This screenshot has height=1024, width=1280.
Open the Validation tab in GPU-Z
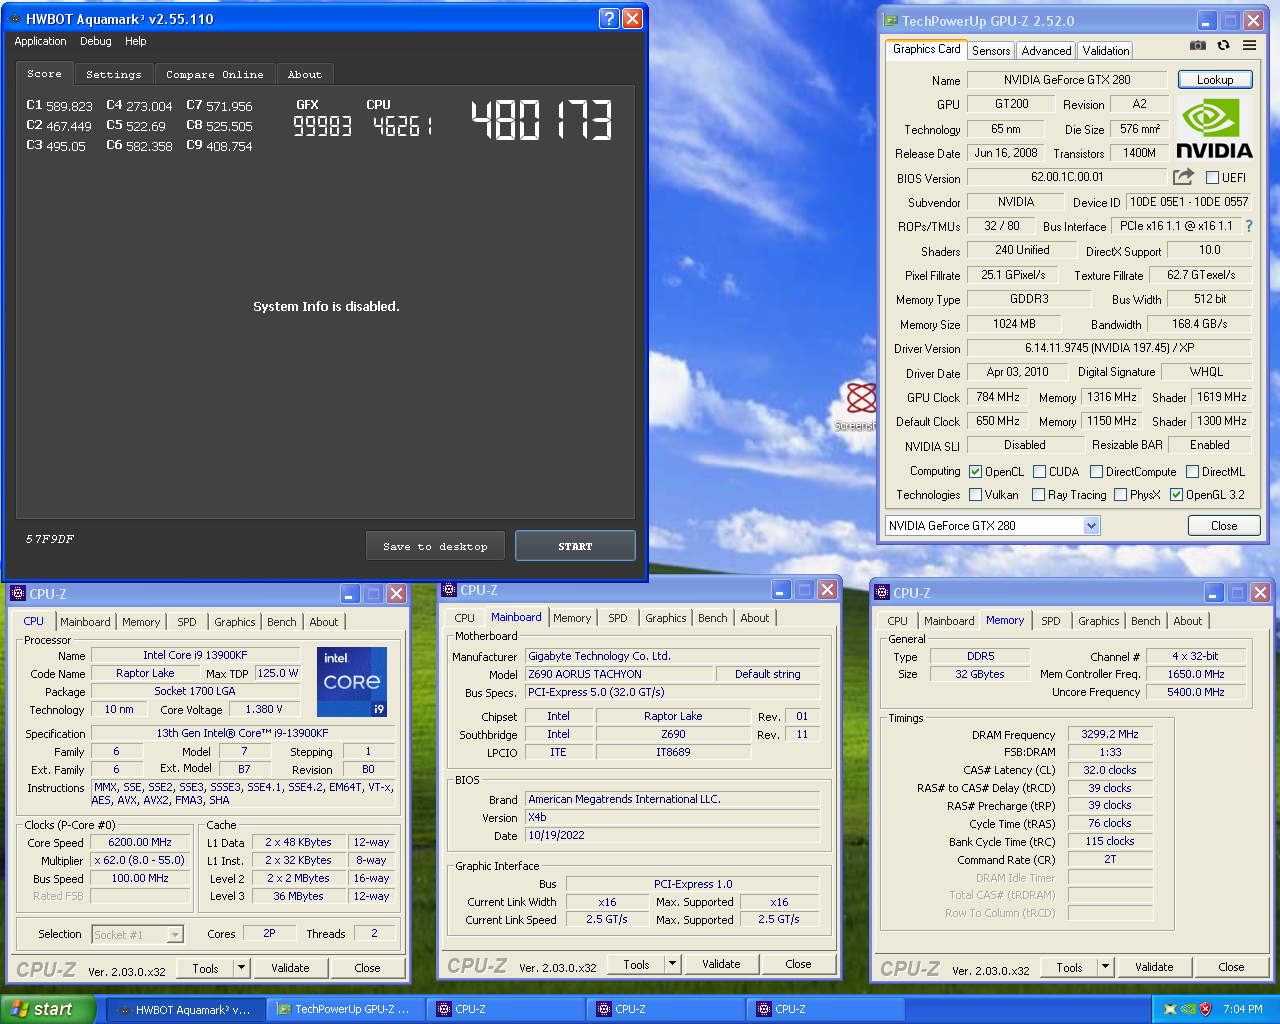click(1105, 51)
